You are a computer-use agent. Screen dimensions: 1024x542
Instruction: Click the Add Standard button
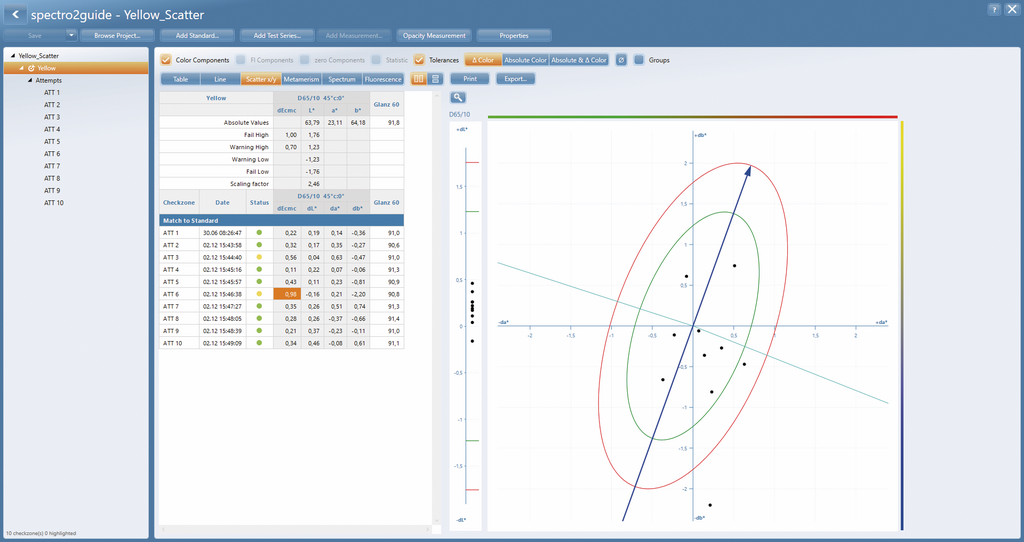click(x=197, y=35)
